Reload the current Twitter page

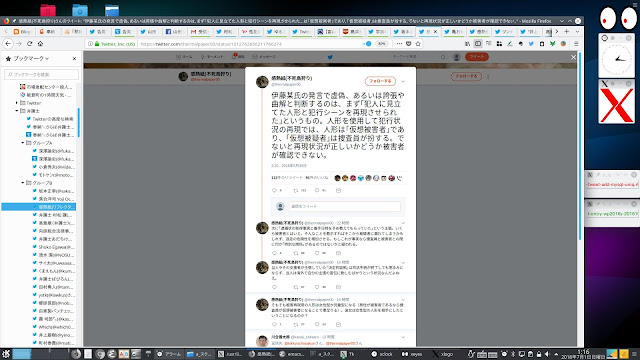tap(29, 43)
